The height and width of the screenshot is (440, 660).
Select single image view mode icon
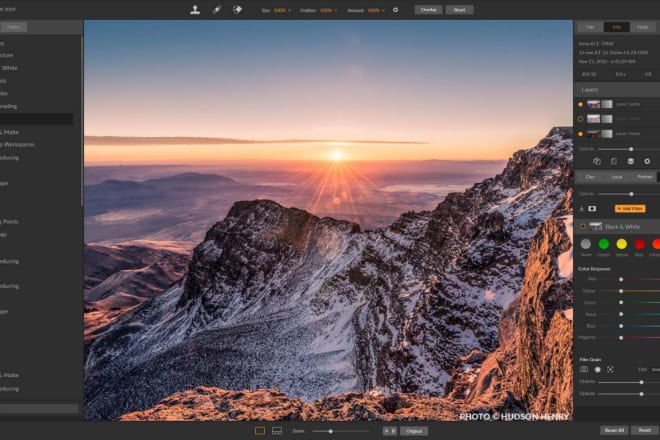pyautogui.click(x=260, y=431)
